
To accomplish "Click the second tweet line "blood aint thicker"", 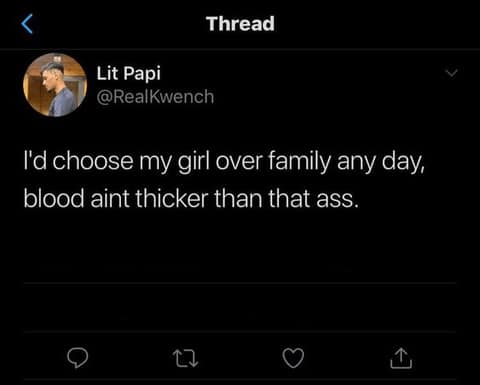I will point(191,199).
